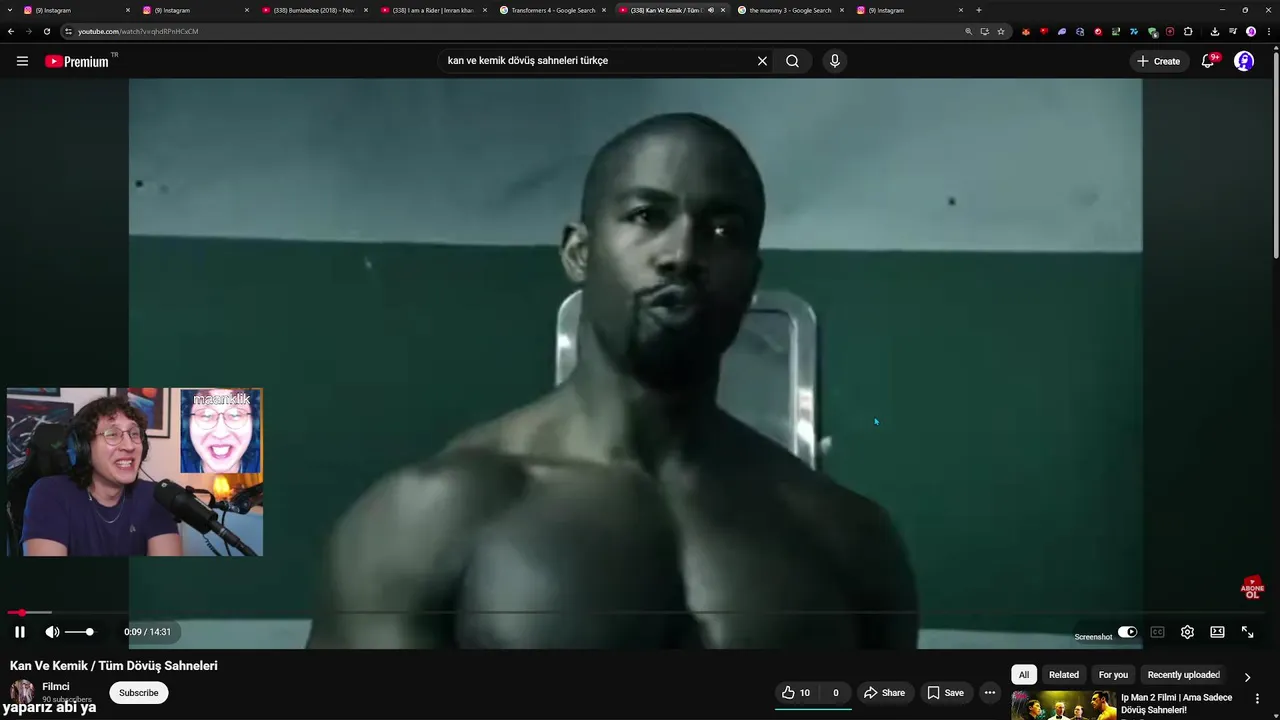Save the video to a playlist
This screenshot has width=1280, height=720.
945,693
